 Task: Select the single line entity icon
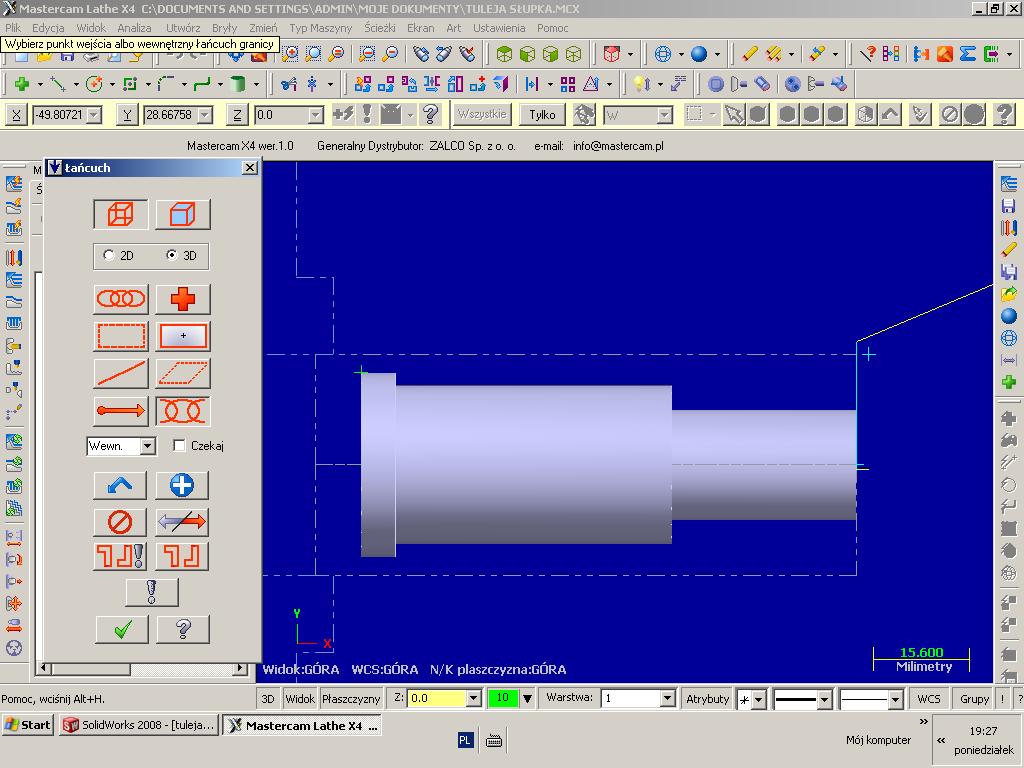[121, 374]
